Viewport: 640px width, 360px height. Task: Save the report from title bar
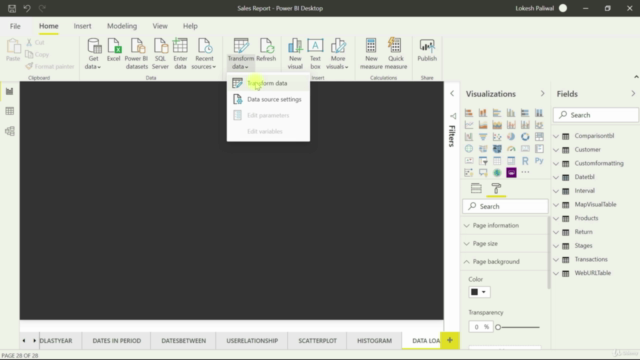pyautogui.click(x=12, y=8)
